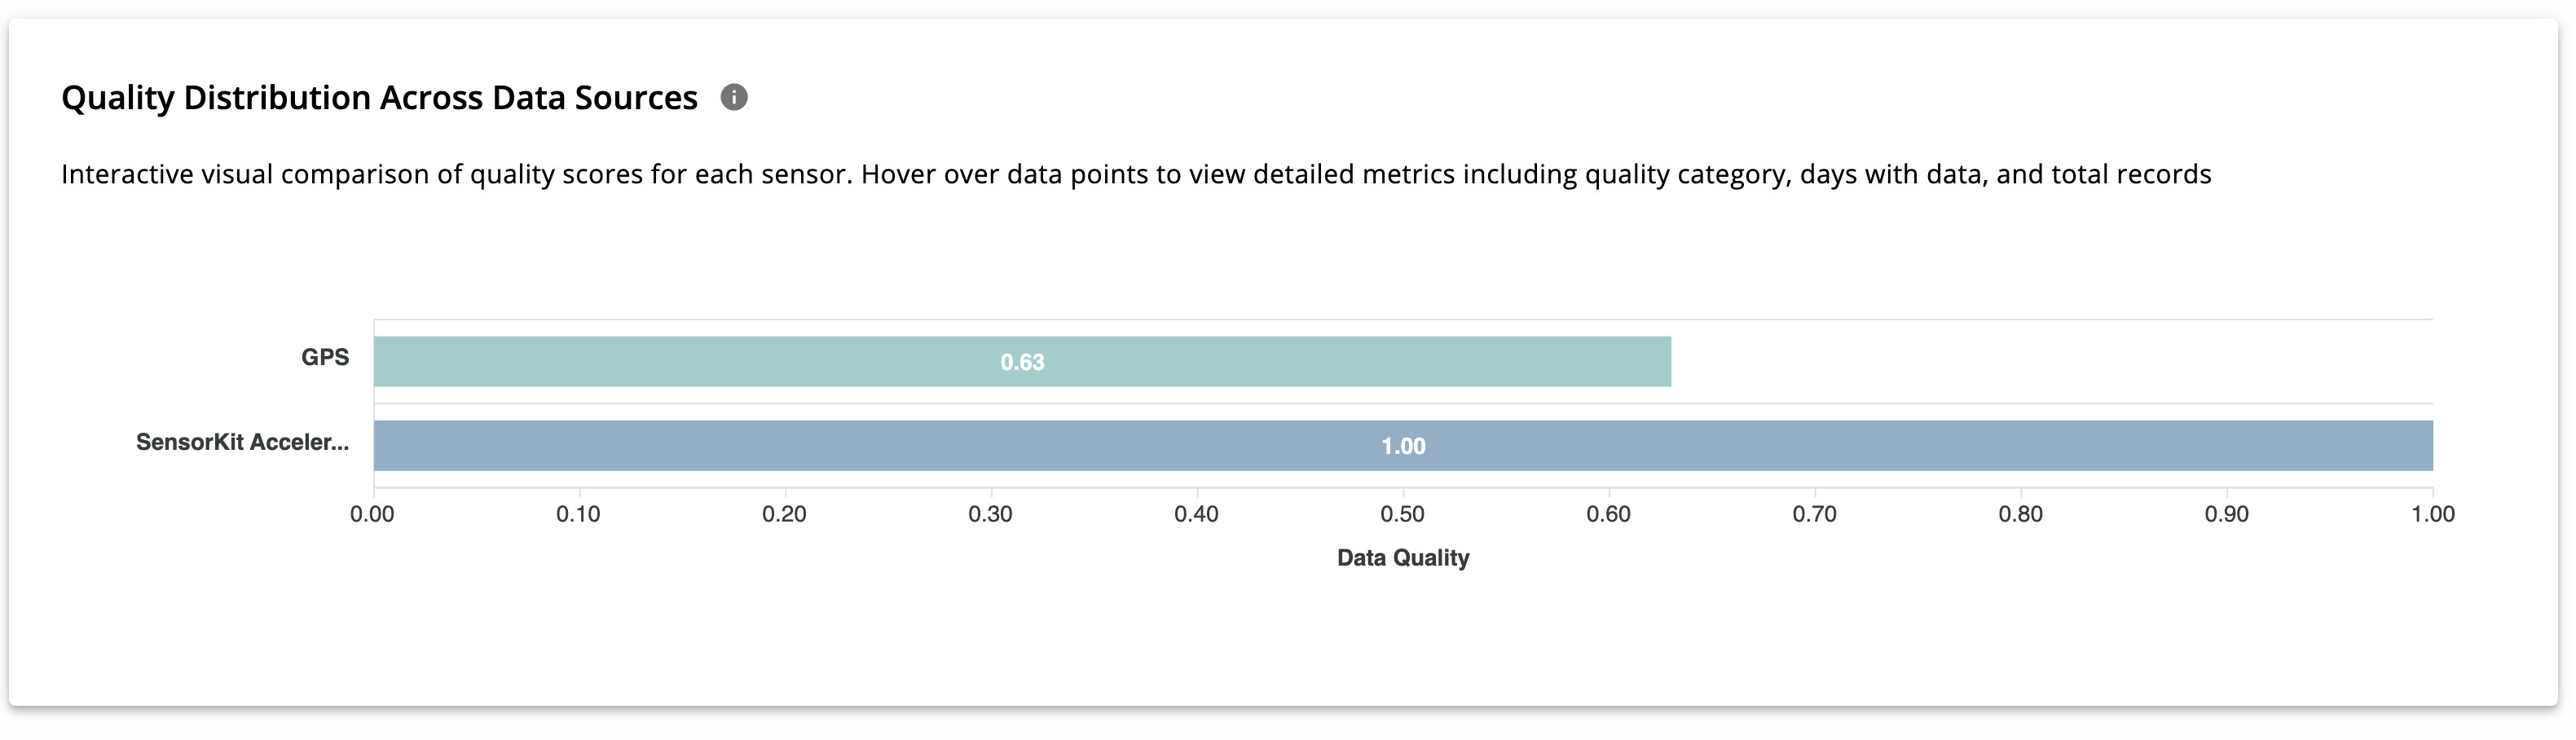The image size is (2576, 740).
Task: Click the 0.40 x-axis tick label
Action: tap(1196, 514)
